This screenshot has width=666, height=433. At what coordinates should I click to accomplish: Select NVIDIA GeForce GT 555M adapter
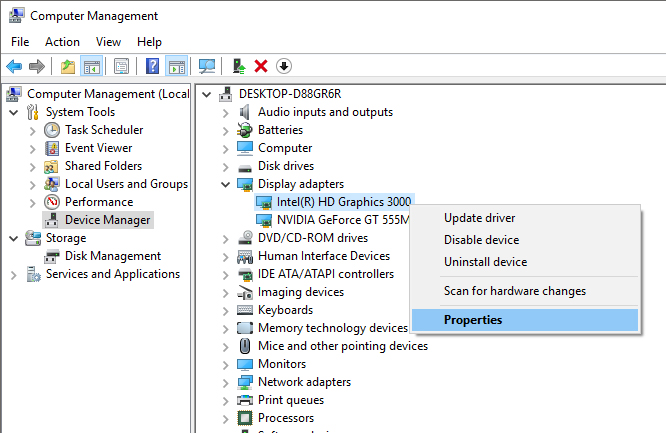pyautogui.click(x=343, y=220)
